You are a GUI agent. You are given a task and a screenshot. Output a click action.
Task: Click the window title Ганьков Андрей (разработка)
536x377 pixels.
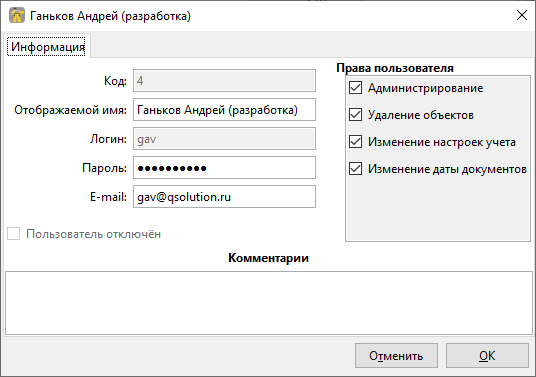(x=110, y=16)
